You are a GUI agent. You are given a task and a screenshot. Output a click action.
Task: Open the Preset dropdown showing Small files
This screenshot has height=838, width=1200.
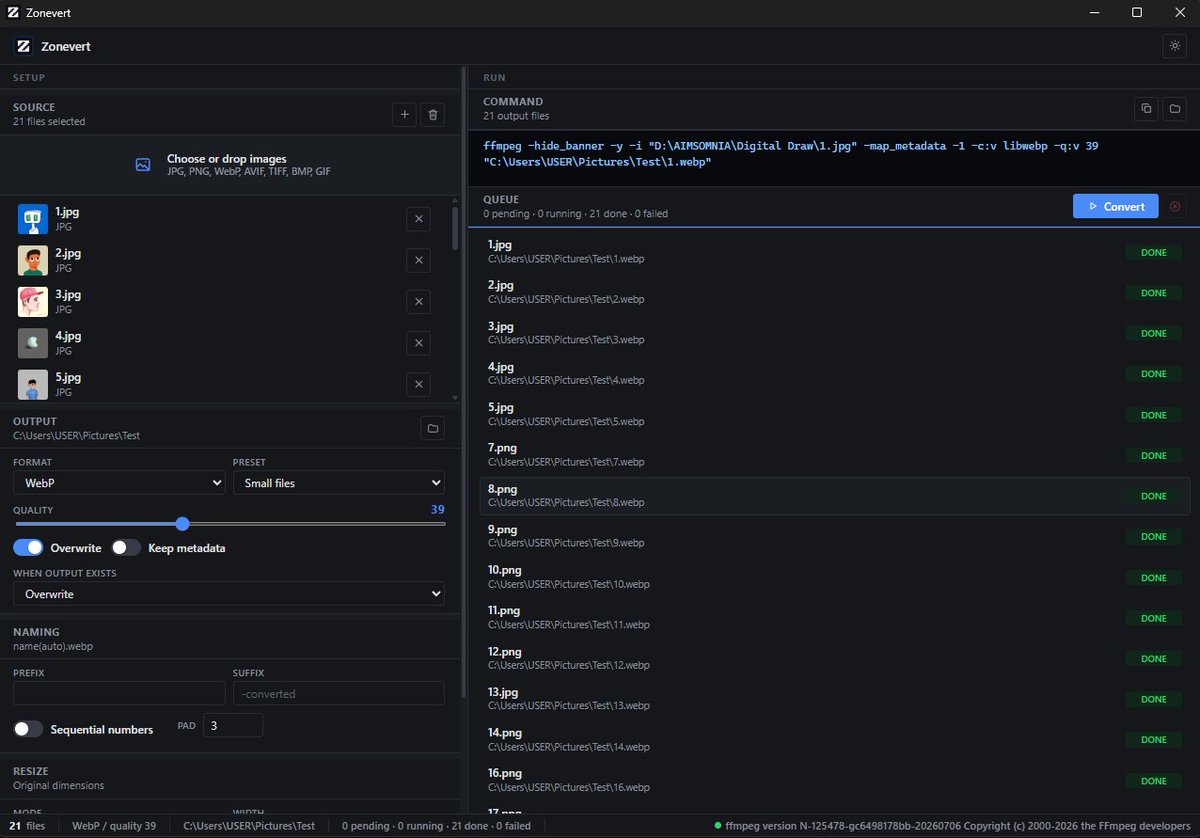pos(339,483)
